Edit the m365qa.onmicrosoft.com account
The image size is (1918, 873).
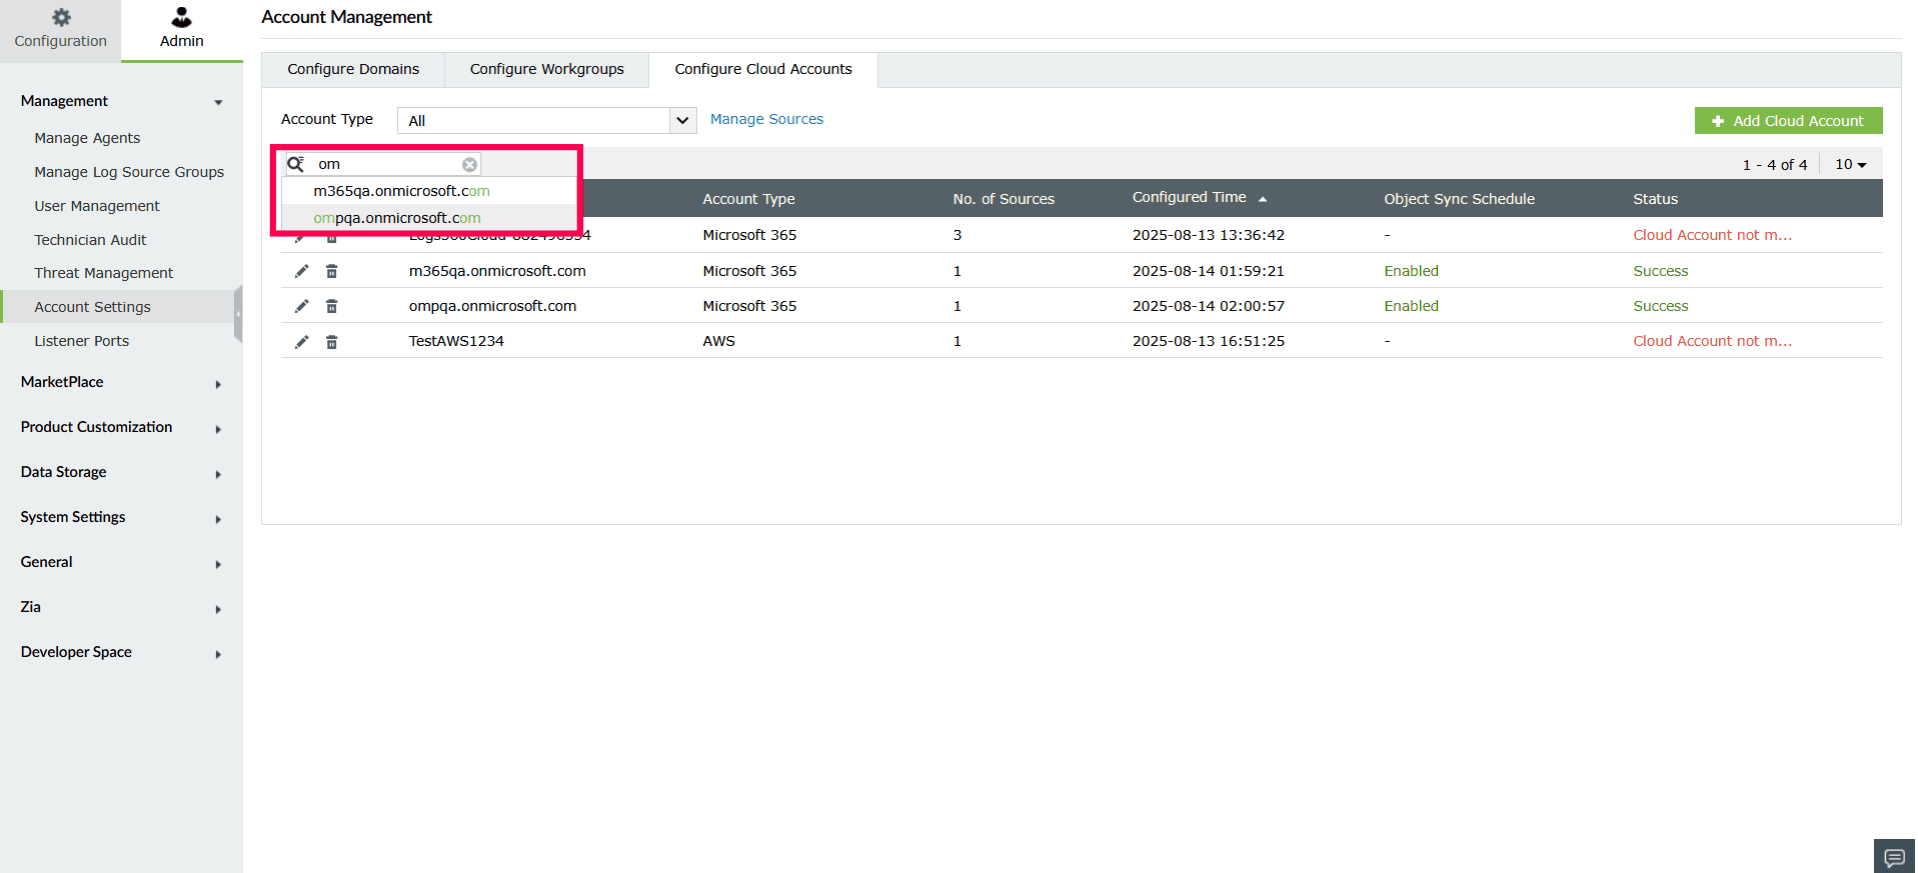tap(301, 271)
